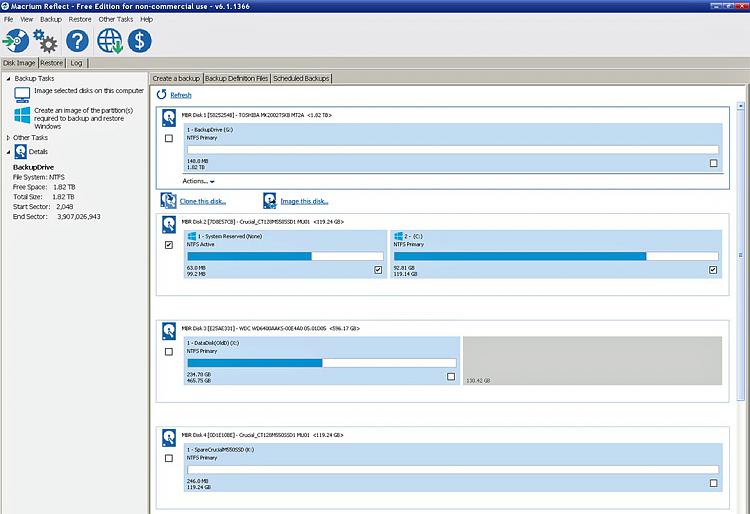Viewport: 750px width, 514px height.
Task: Click the dollar sign purchase icon
Action: pyautogui.click(x=140, y=41)
